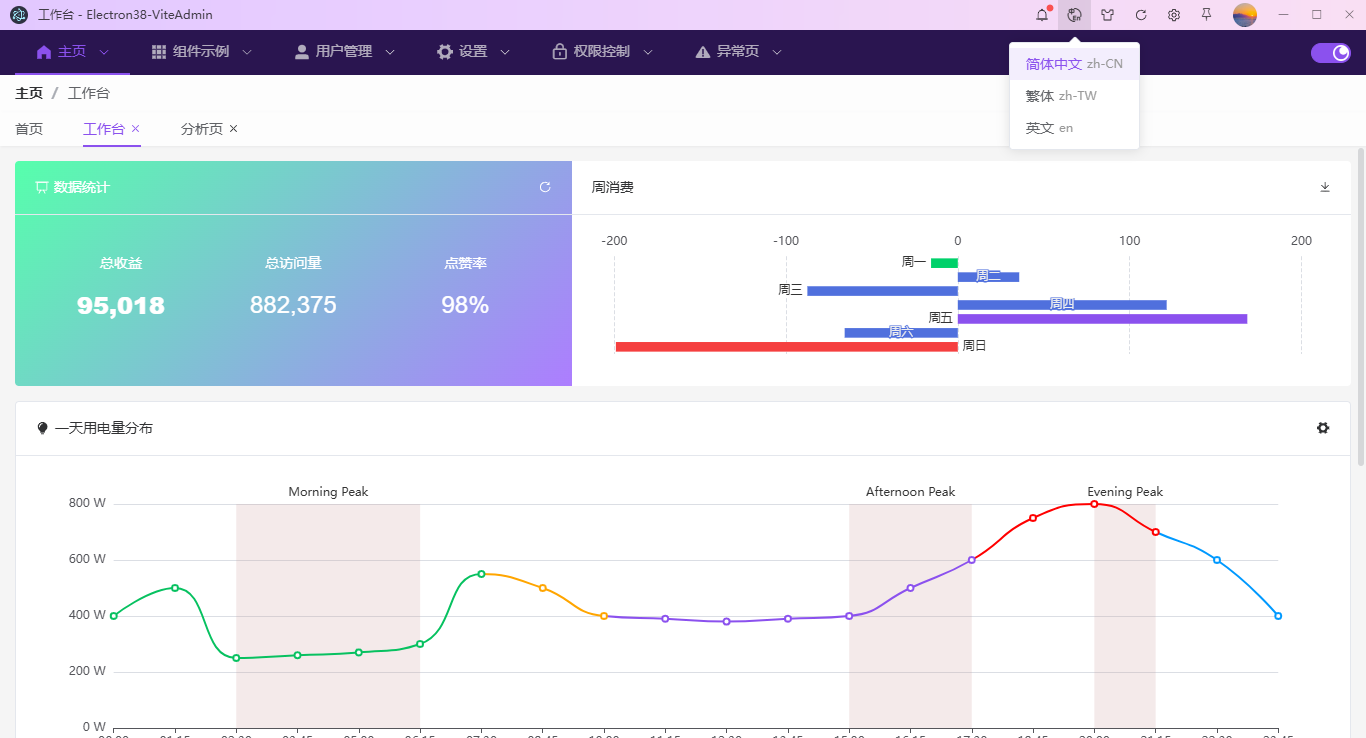Screen dimensions: 1366x738
Task: Expand the 权限控制 menu
Action: click(x=601, y=51)
